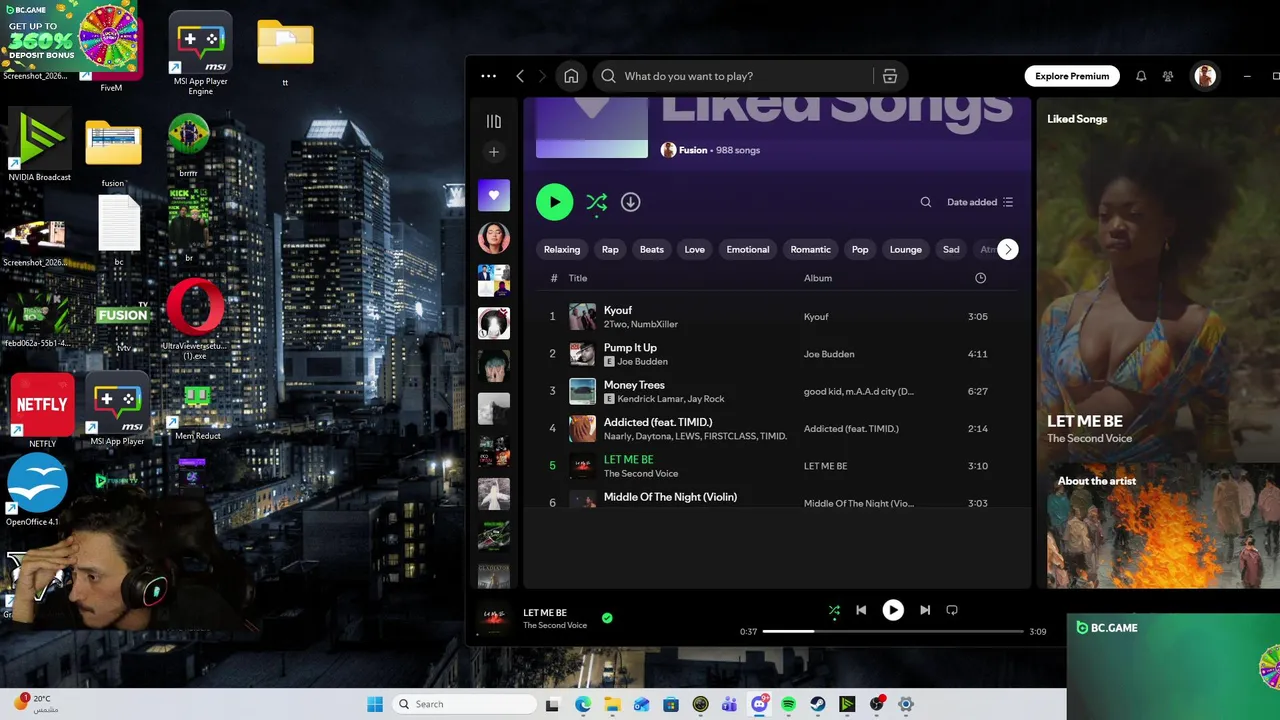Show more filter chips with the right arrow
The width and height of the screenshot is (1280, 720).
[1008, 249]
